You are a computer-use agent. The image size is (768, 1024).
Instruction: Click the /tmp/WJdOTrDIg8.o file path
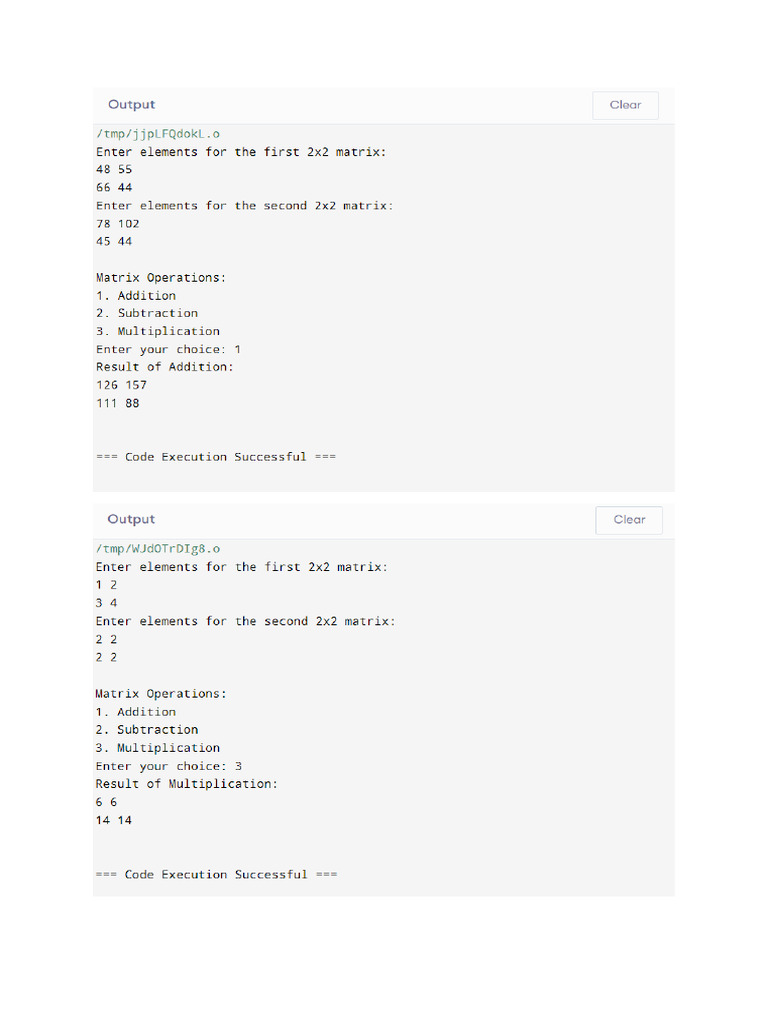(x=158, y=549)
